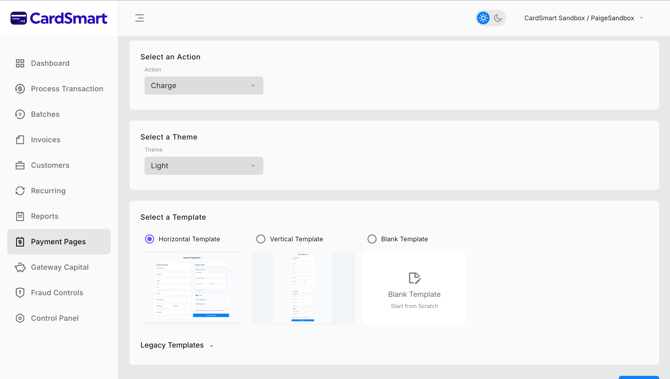Click the Vertical Template preview thumbnail

(303, 288)
